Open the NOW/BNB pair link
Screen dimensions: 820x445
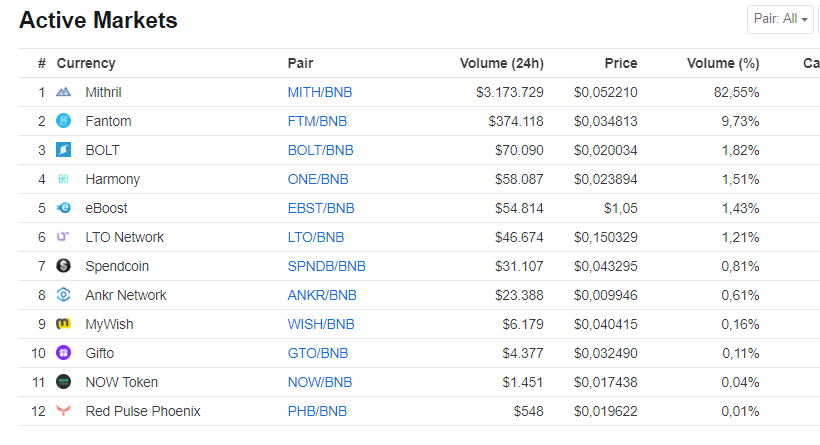point(320,382)
